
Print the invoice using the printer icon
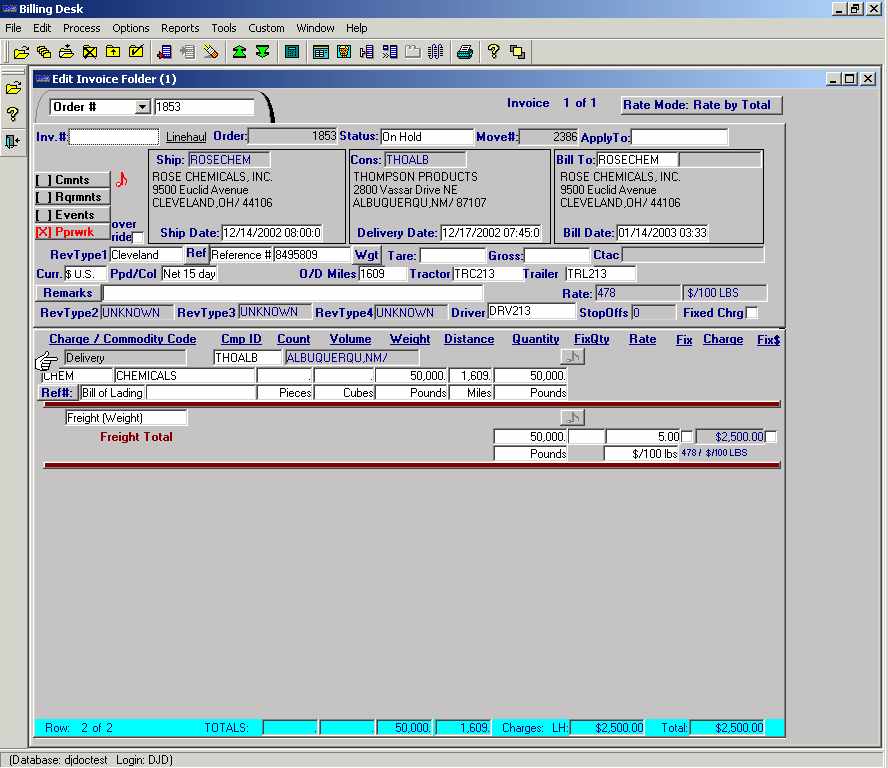coord(465,51)
